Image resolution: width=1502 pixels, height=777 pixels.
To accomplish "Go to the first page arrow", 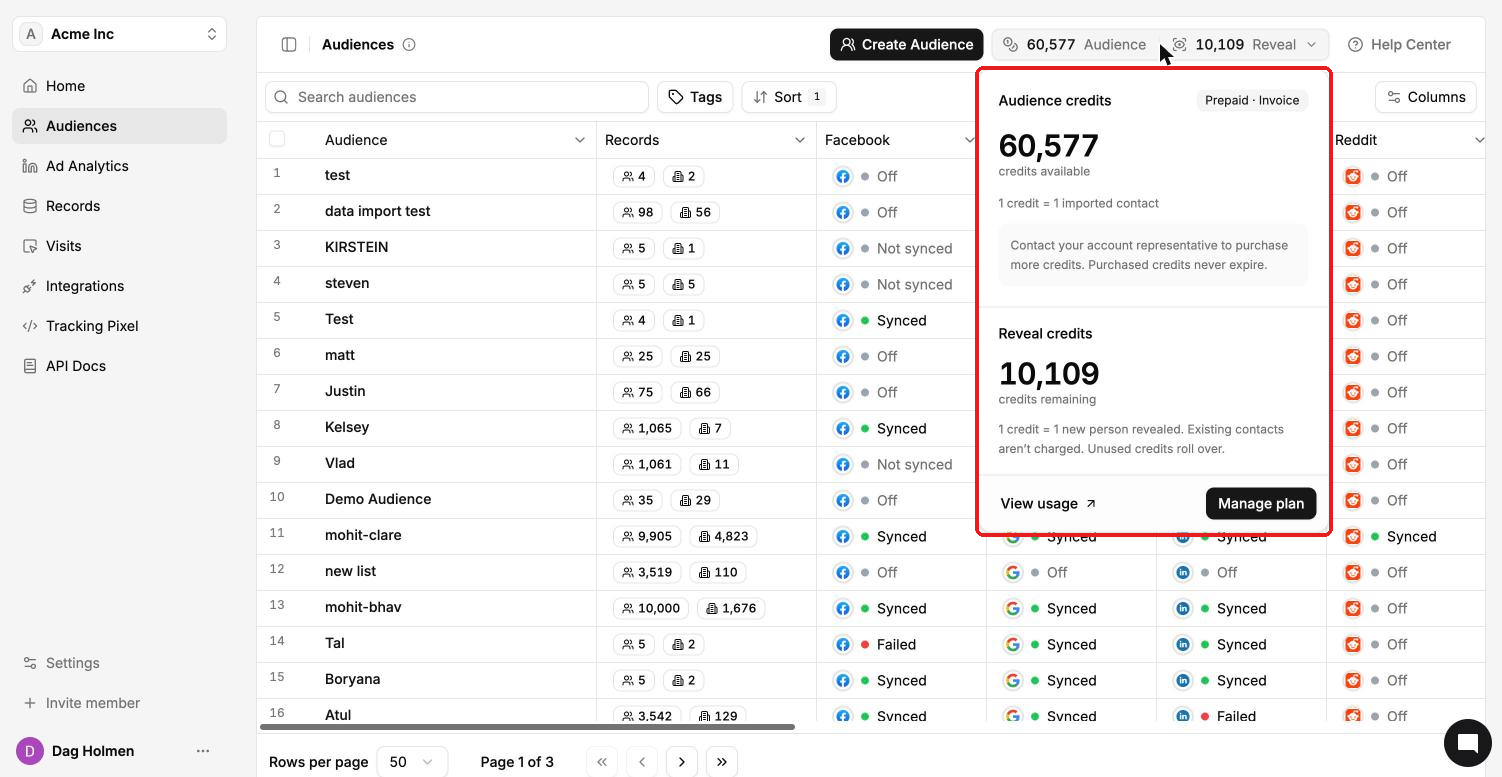I will click(602, 762).
